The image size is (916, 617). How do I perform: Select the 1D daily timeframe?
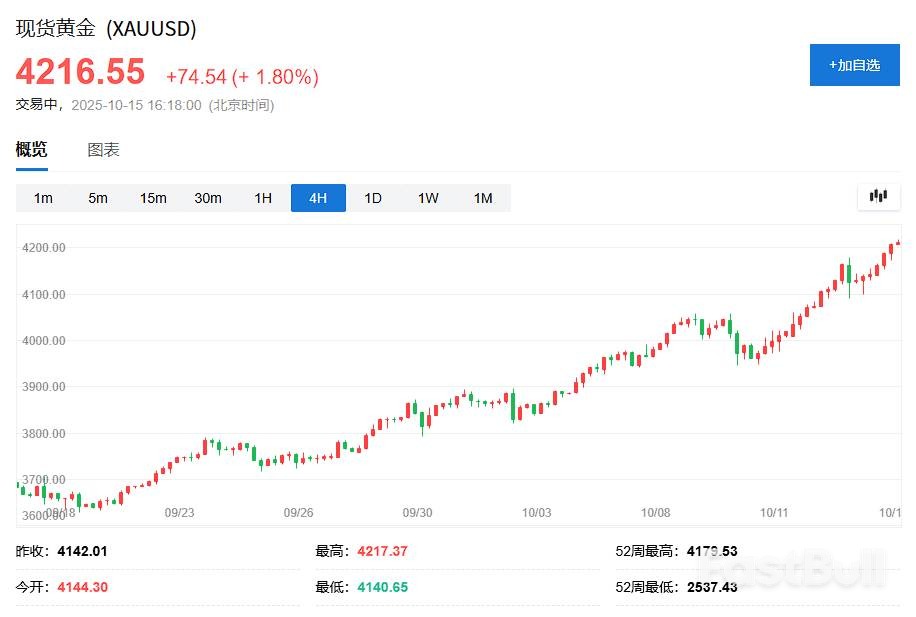point(372,198)
